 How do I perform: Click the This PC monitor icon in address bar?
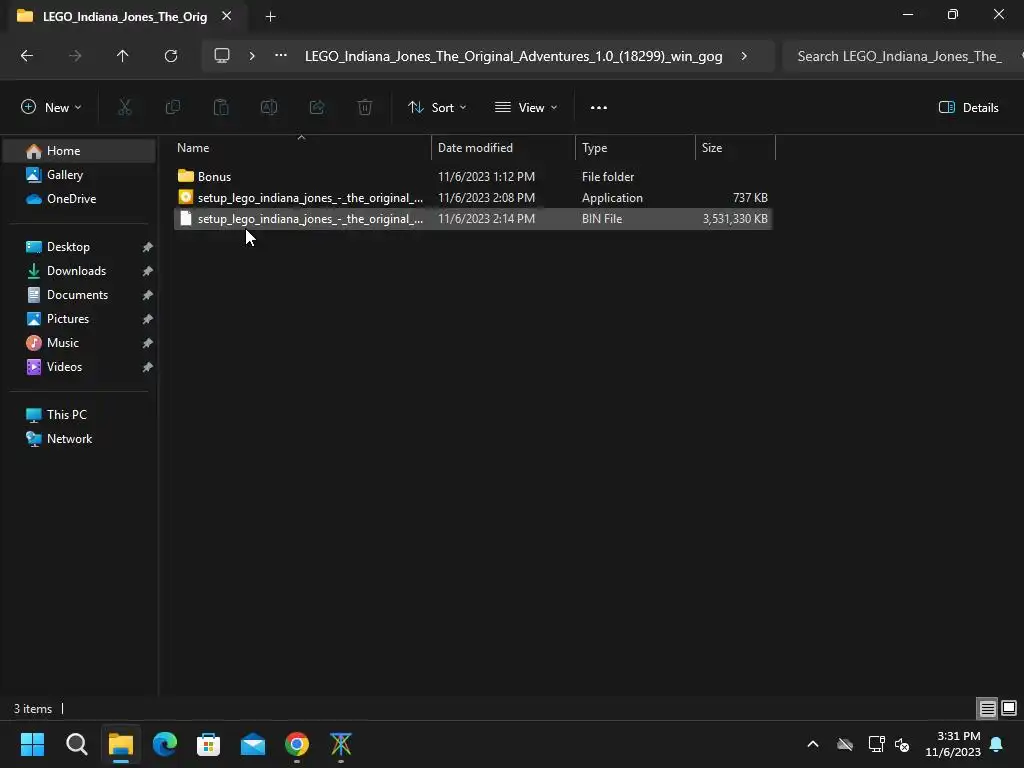point(222,56)
